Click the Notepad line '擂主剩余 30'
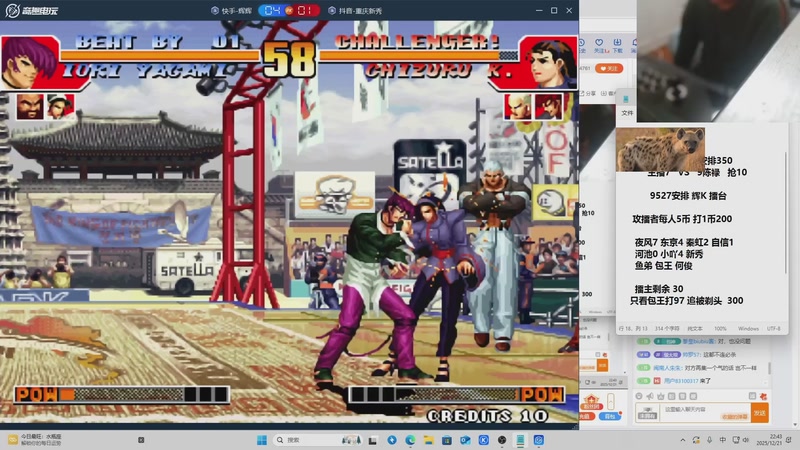 [659, 289]
